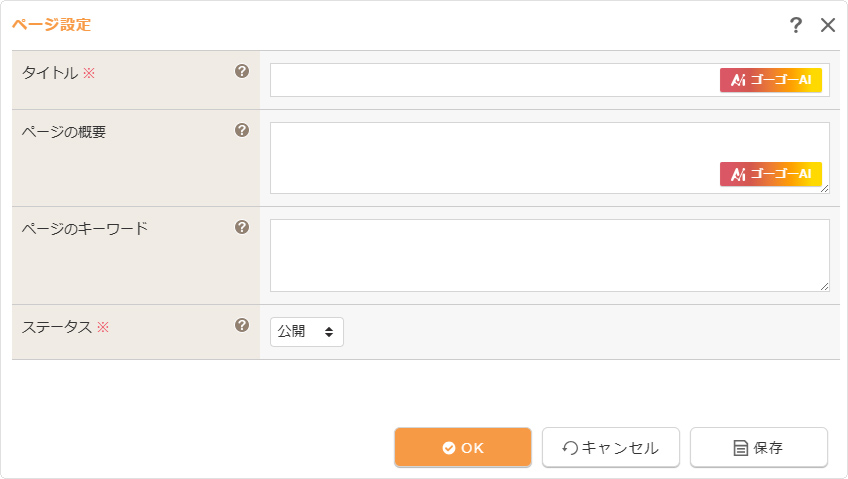This screenshot has height=479, width=848.
Task: Open the ステータス dropdown showing 公開
Action: pos(306,332)
